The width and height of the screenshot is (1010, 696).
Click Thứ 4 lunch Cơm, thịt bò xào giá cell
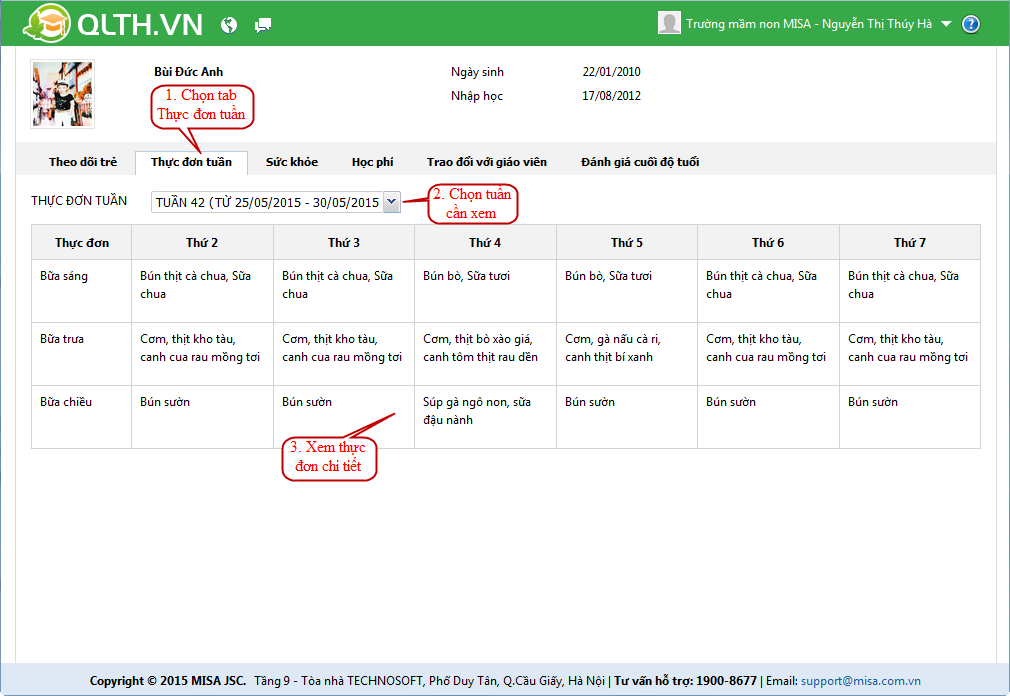point(485,354)
